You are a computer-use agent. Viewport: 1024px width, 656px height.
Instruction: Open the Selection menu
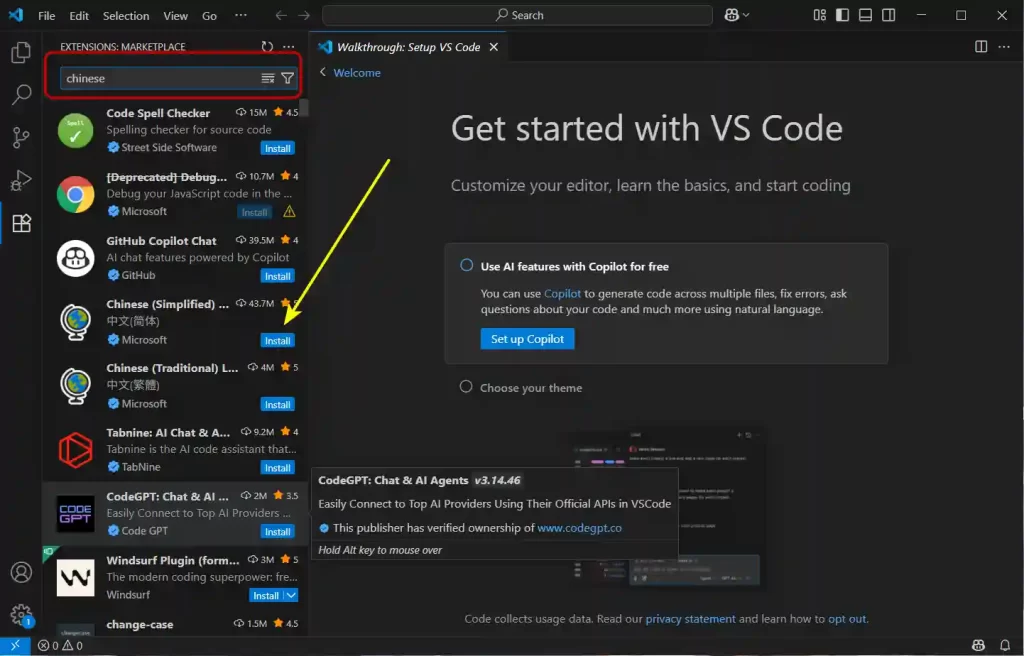(126, 16)
